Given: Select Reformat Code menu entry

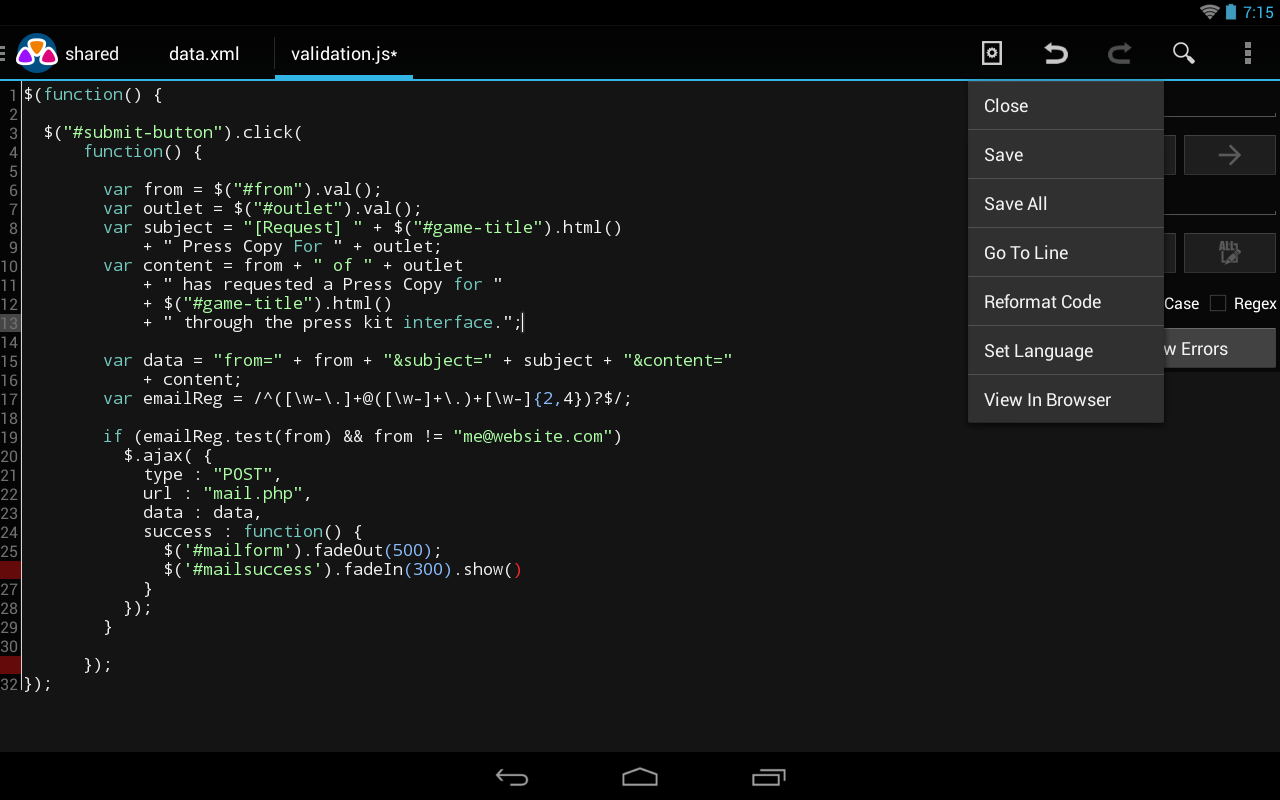Looking at the screenshot, I should (x=1065, y=301).
